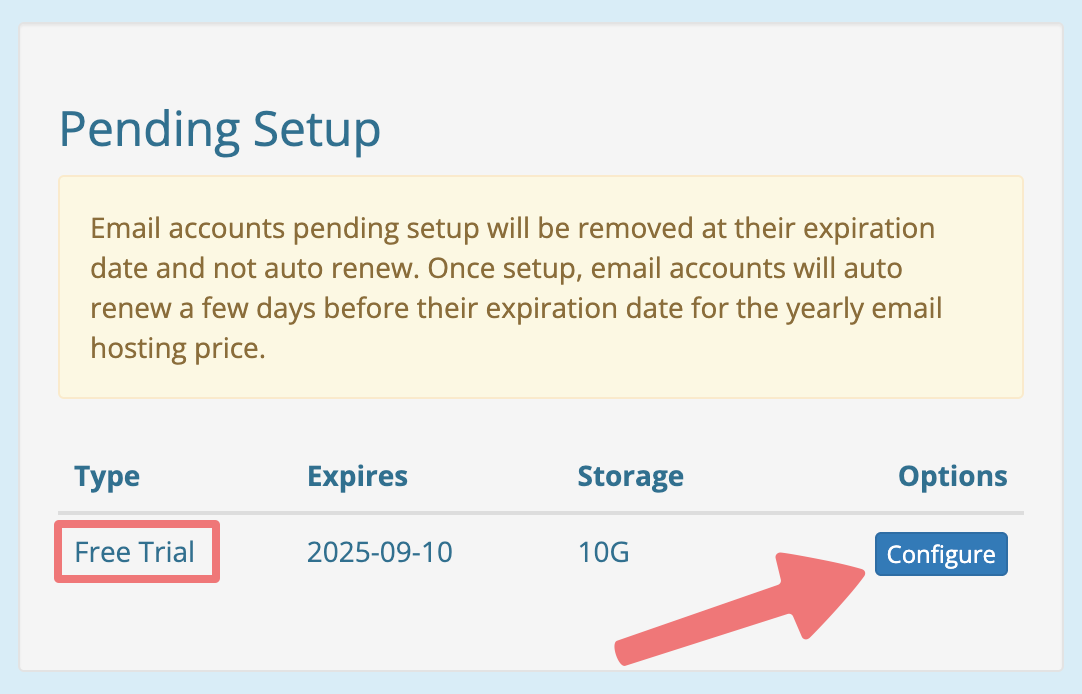Select the Free Trial type entry
Image resolution: width=1082 pixels, height=694 pixels.
click(135, 552)
